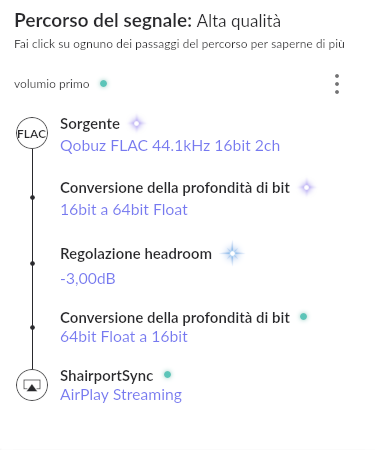
Task: Click the green dot beside ShairportSync
Action: (x=167, y=375)
